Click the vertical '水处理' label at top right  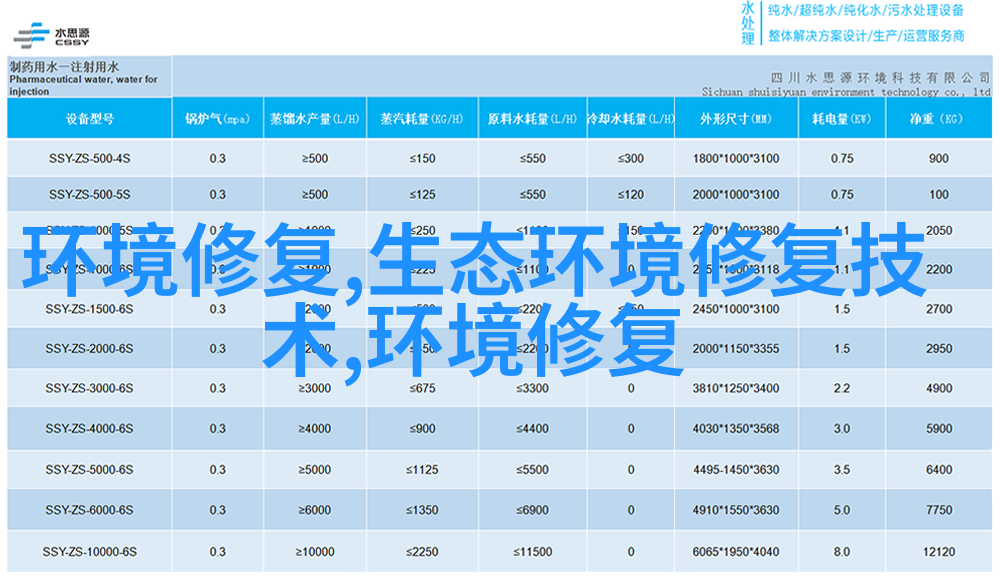[747, 24]
